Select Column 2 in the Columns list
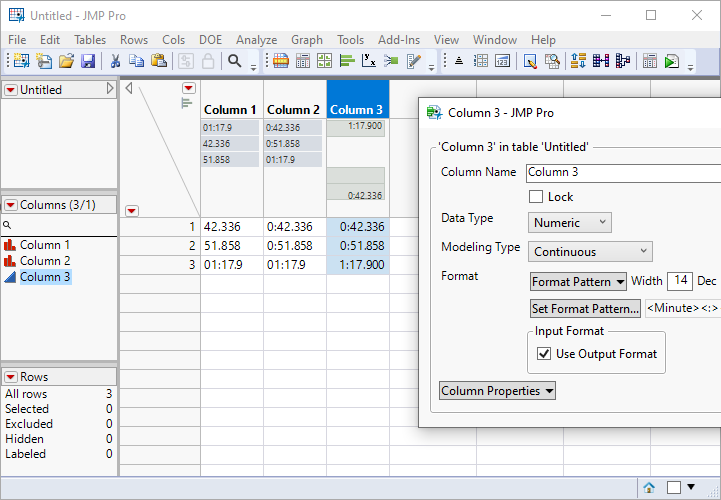Screen dimensions: 721x500 (x=45, y=261)
